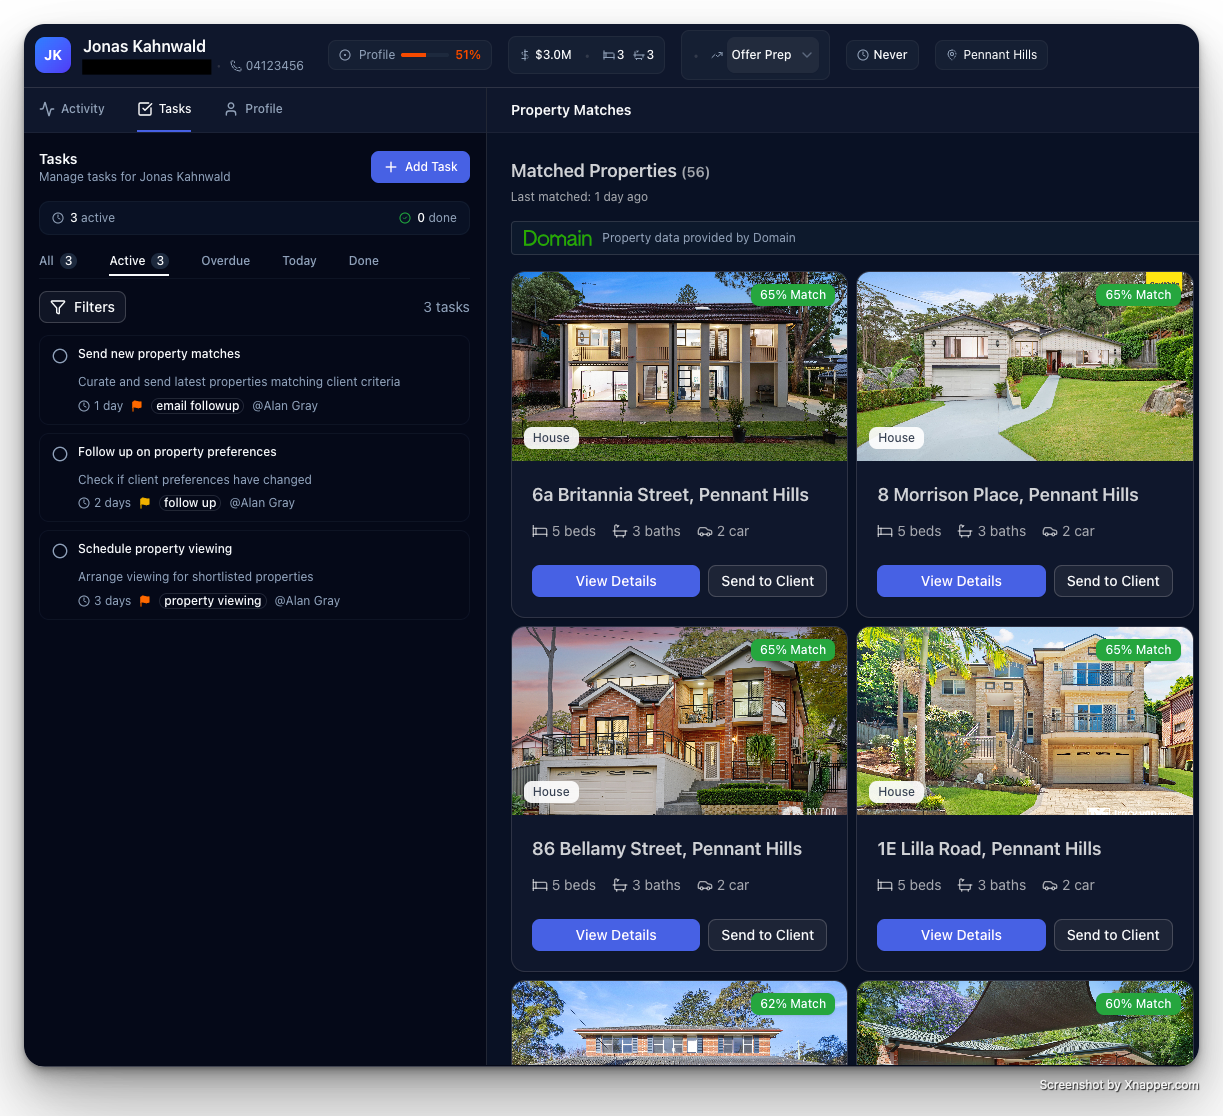Click the orange flag icon on email followup task
Image resolution: width=1223 pixels, height=1116 pixels.
(136, 406)
